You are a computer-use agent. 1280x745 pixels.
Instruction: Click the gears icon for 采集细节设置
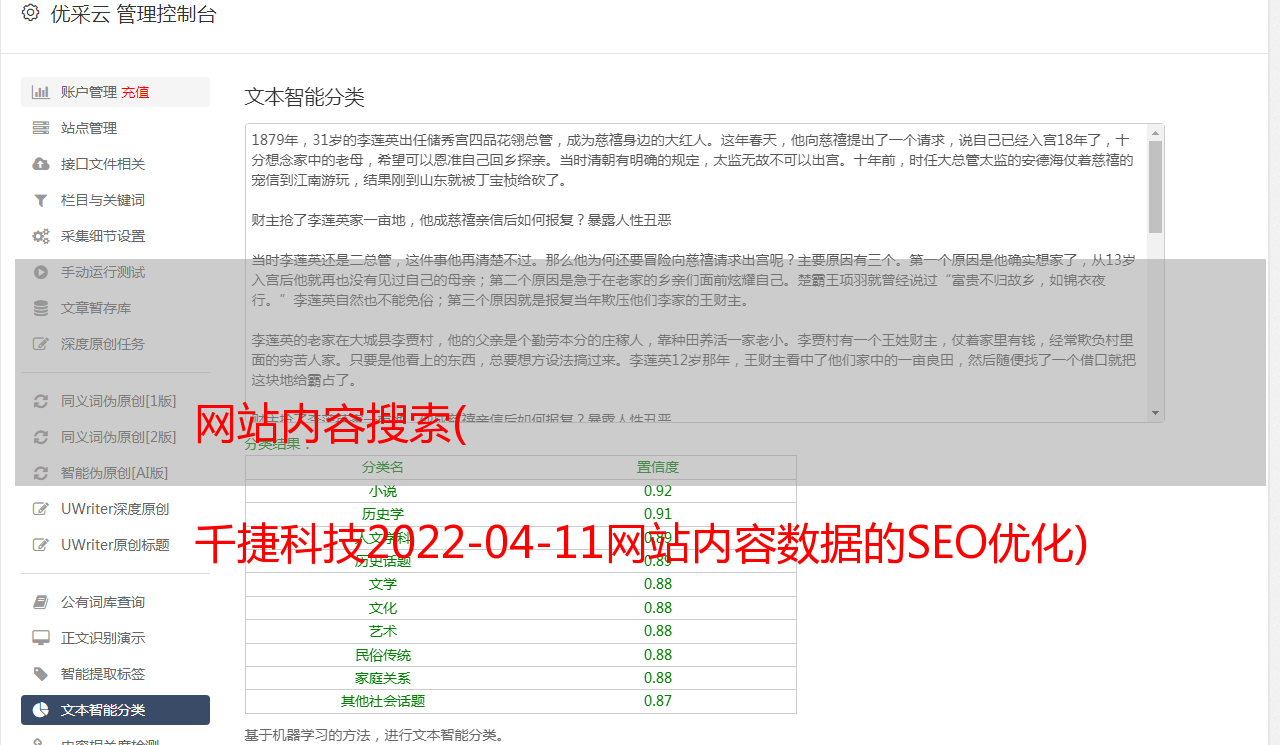(x=41, y=236)
